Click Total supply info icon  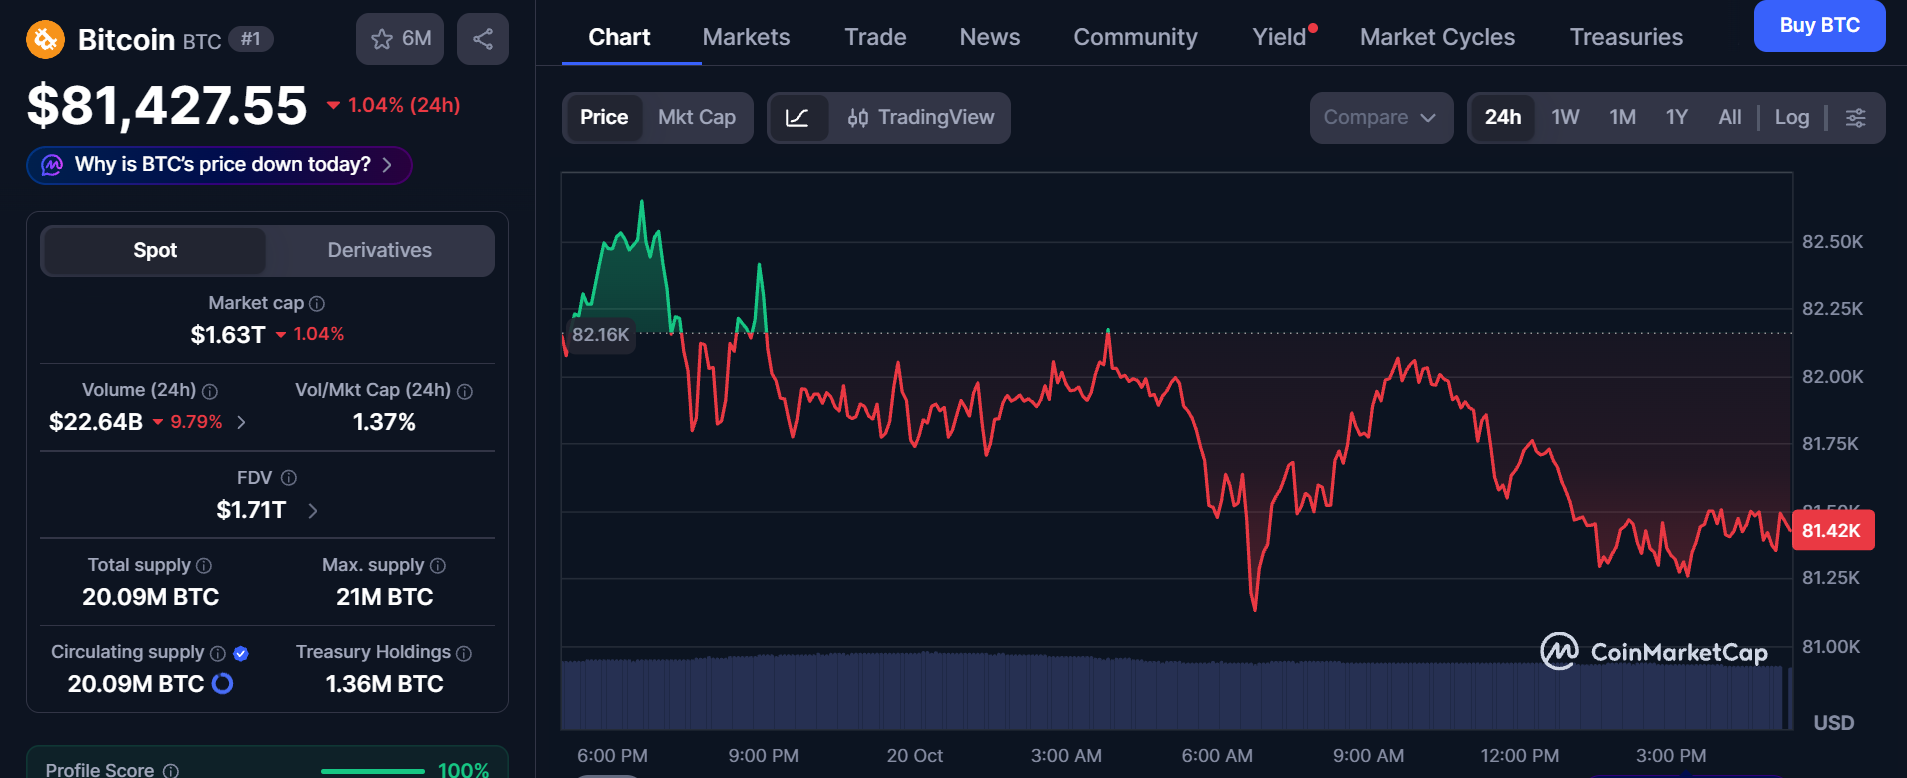(204, 565)
